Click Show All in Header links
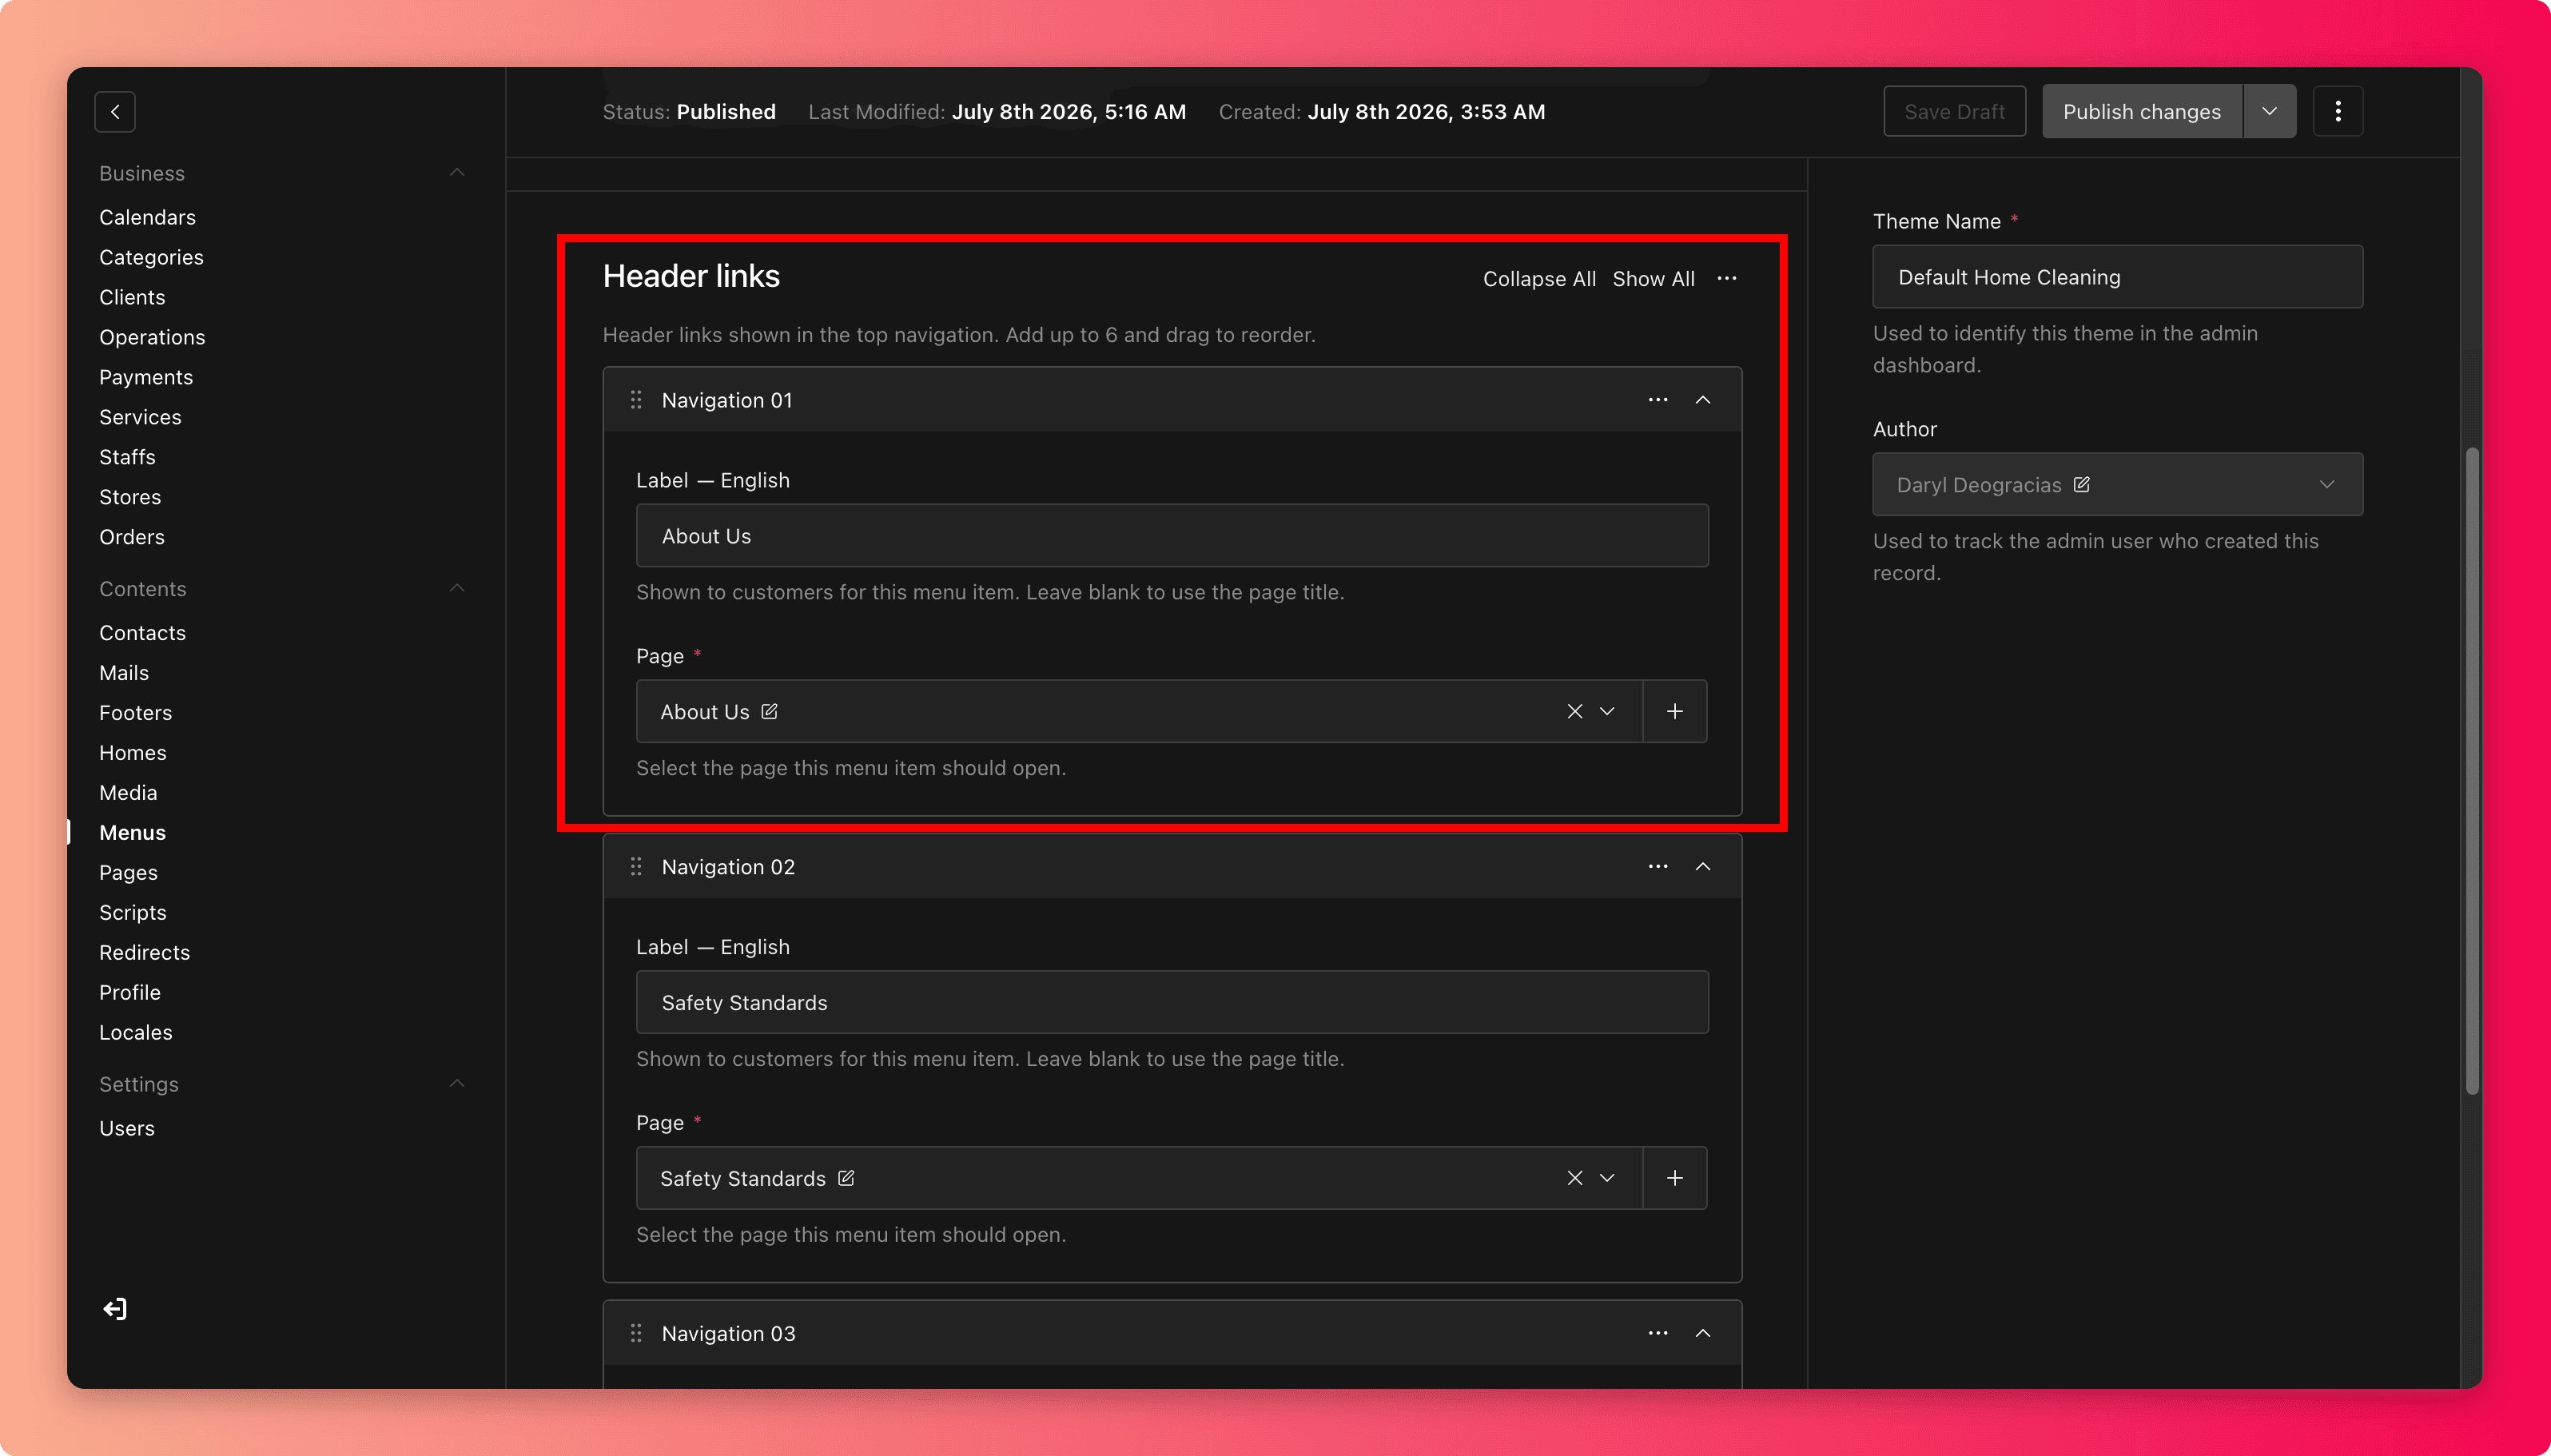 pos(1653,279)
